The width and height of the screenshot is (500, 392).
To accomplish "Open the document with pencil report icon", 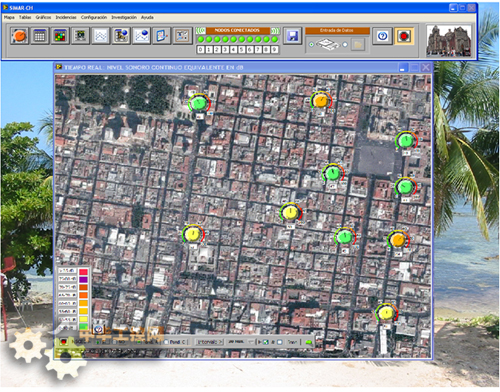I will (x=162, y=36).
